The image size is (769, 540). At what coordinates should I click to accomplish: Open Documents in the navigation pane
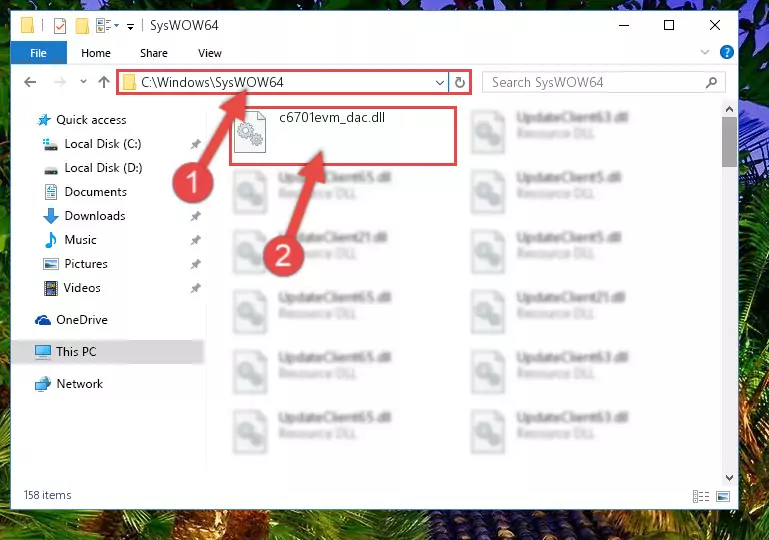tap(95, 192)
